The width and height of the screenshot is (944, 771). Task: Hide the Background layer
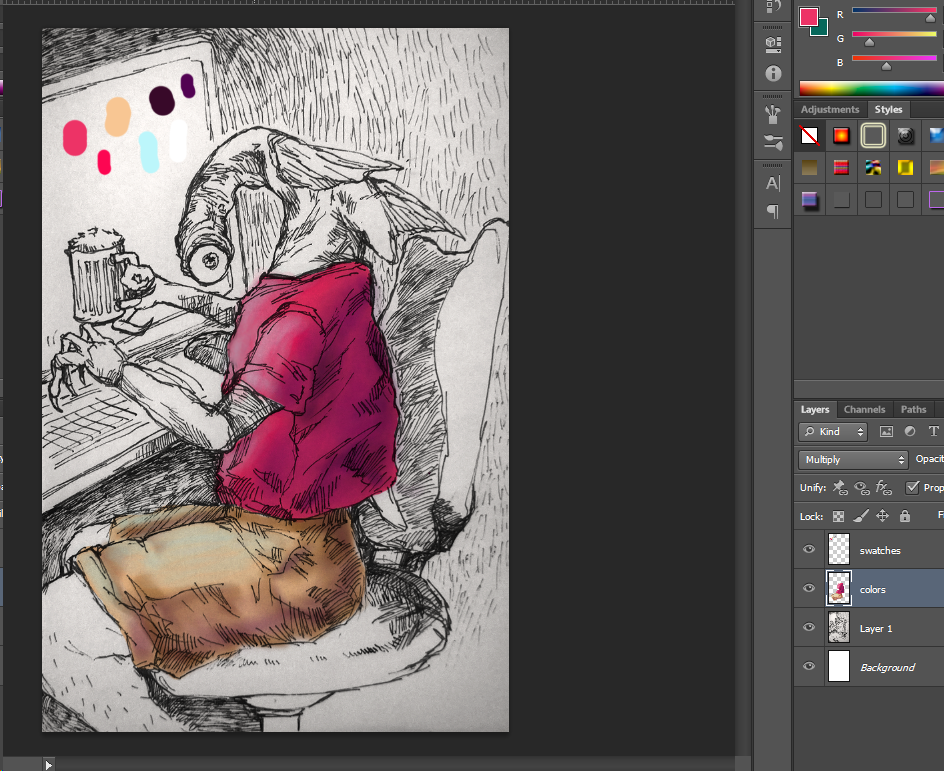coord(809,666)
